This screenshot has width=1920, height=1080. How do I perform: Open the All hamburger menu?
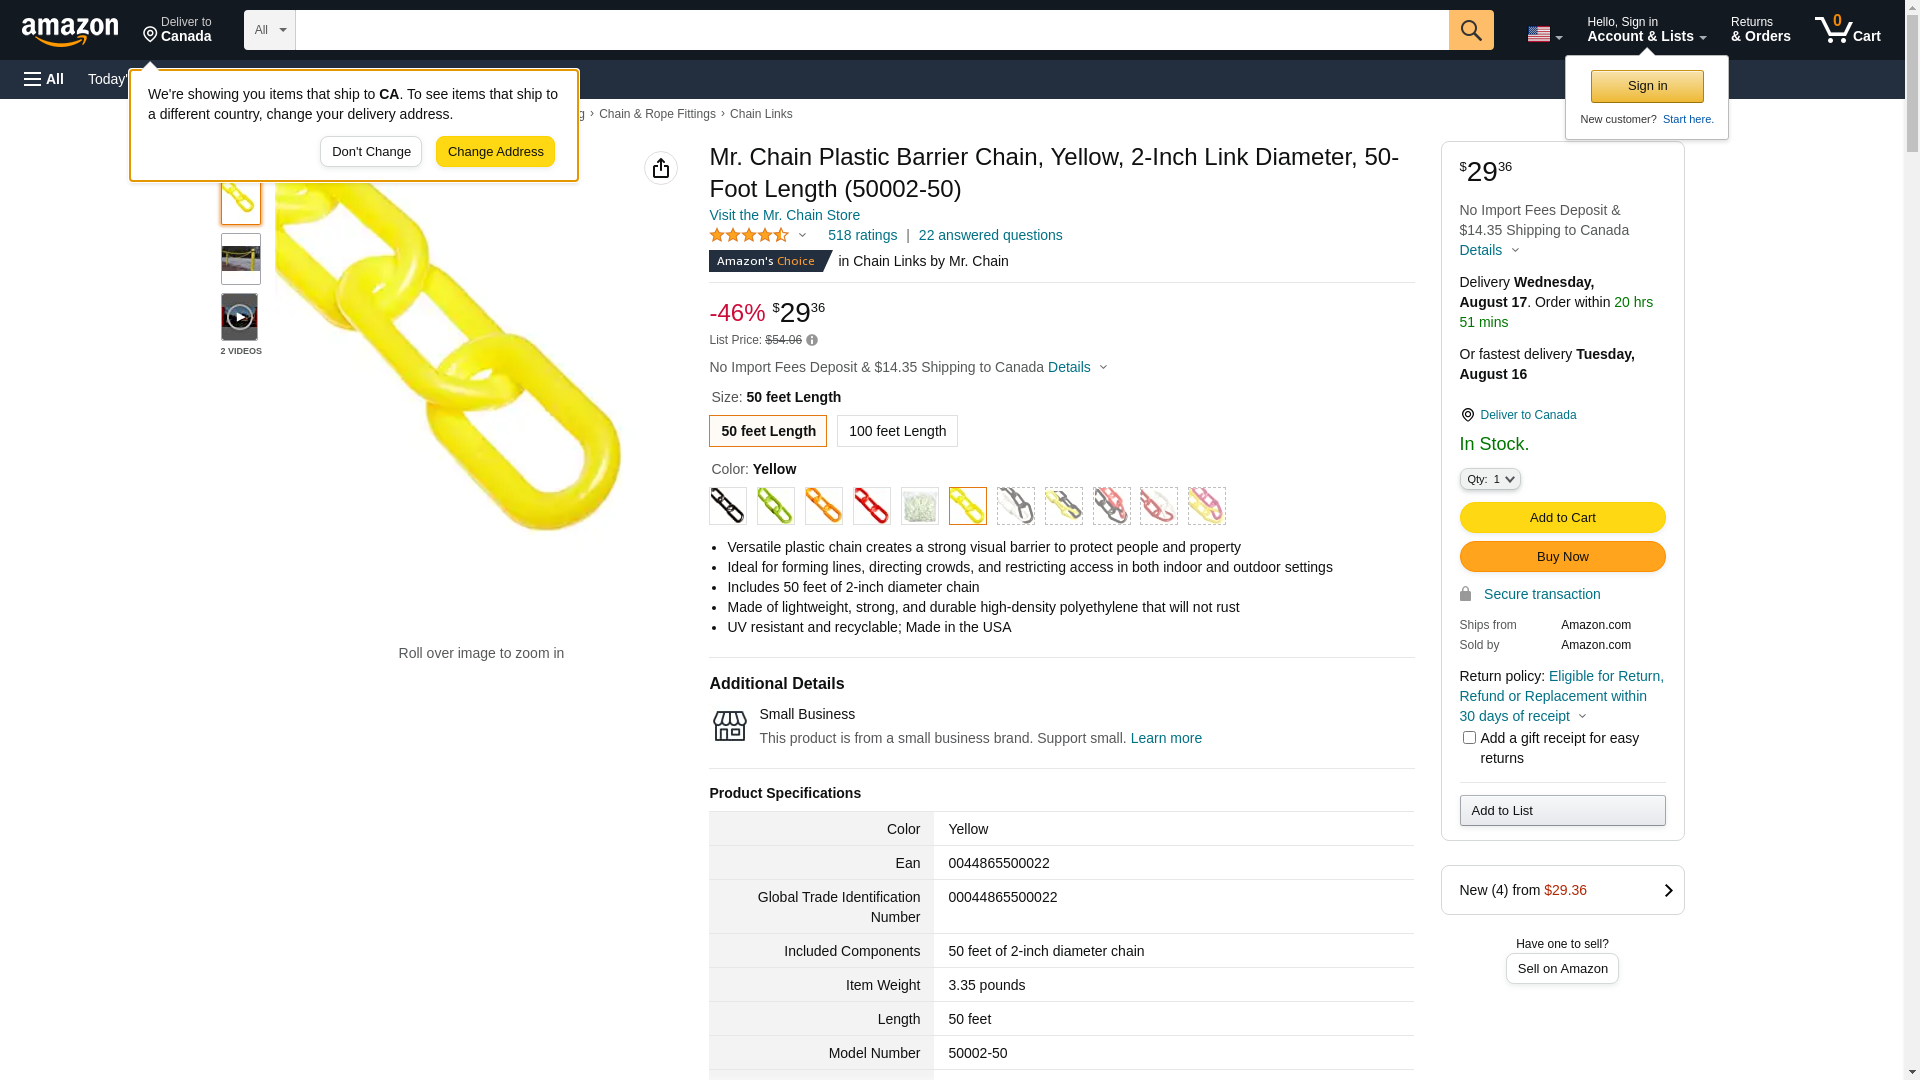[44, 79]
